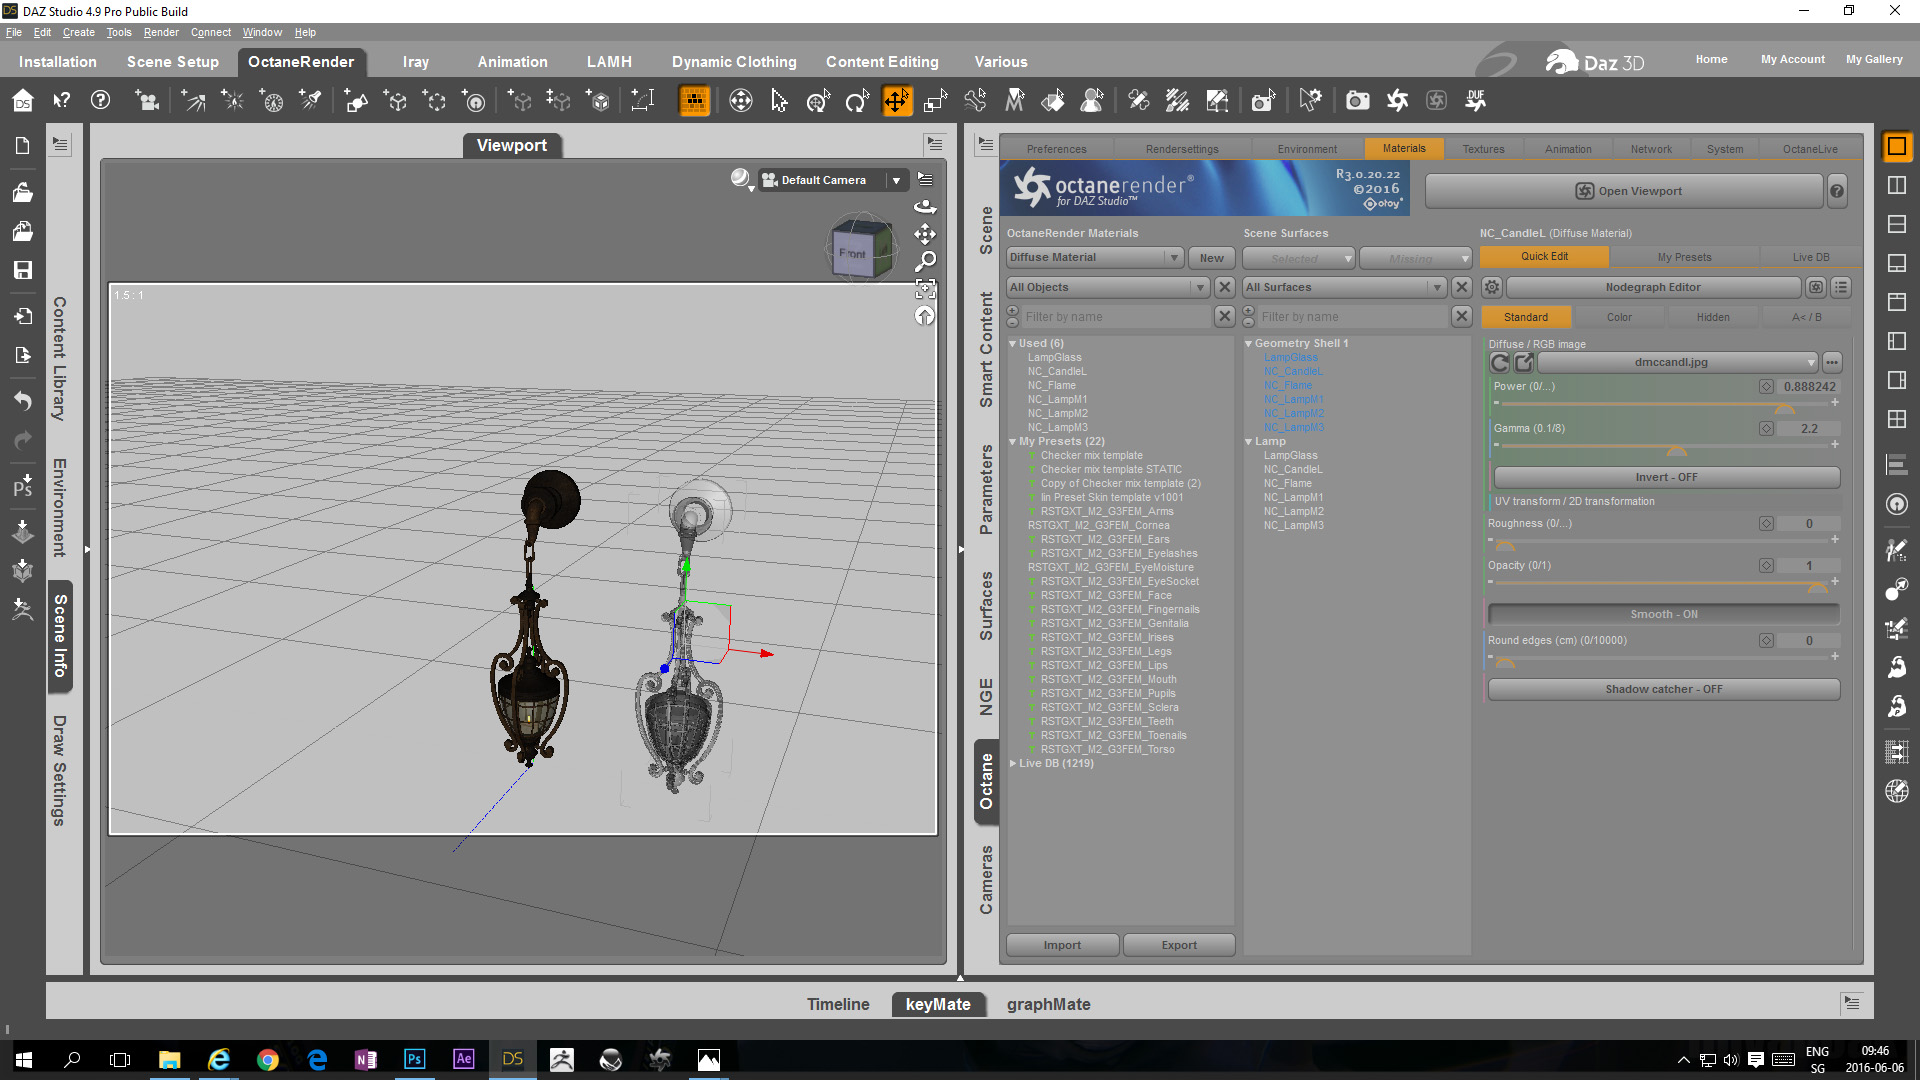
Task: Click the frame view magnifier icon
Action: [x=926, y=261]
